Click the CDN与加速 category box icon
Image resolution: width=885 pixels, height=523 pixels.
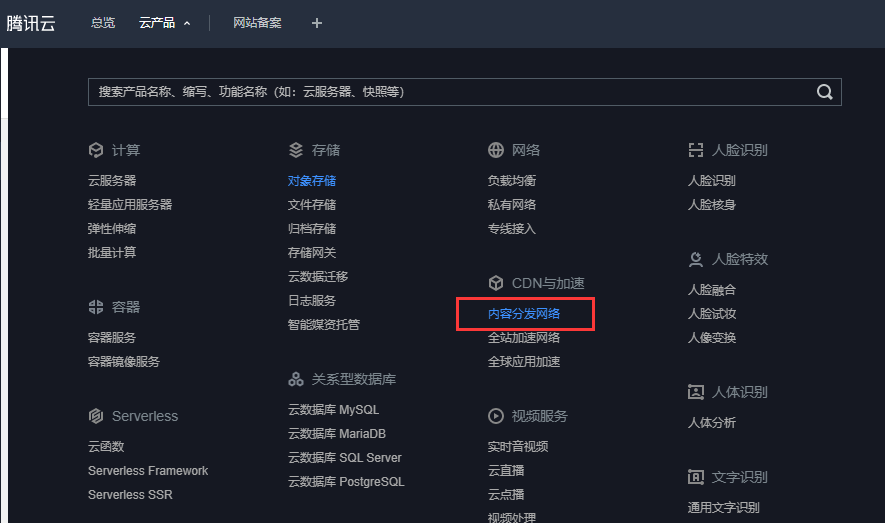coord(496,283)
